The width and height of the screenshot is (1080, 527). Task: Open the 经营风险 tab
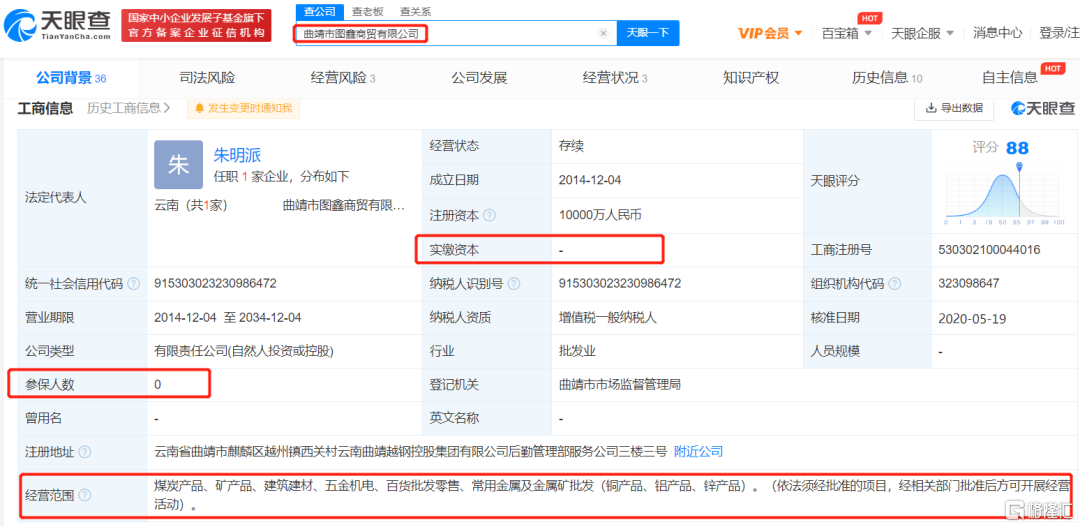pyautogui.click(x=343, y=78)
